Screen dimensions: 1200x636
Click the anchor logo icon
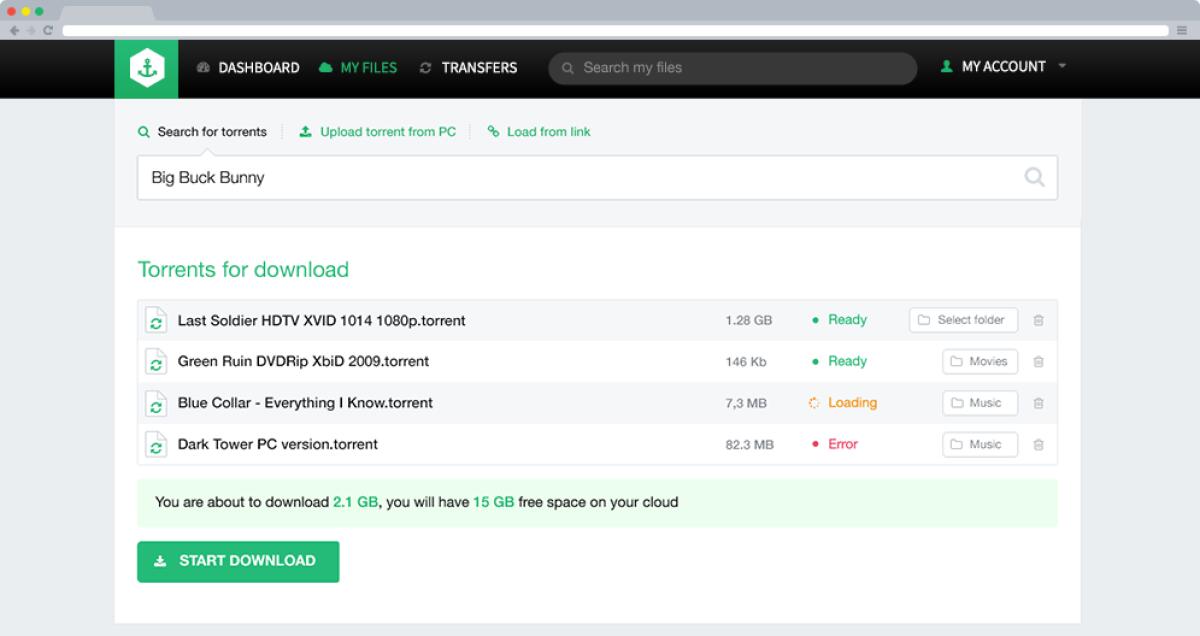pos(146,68)
